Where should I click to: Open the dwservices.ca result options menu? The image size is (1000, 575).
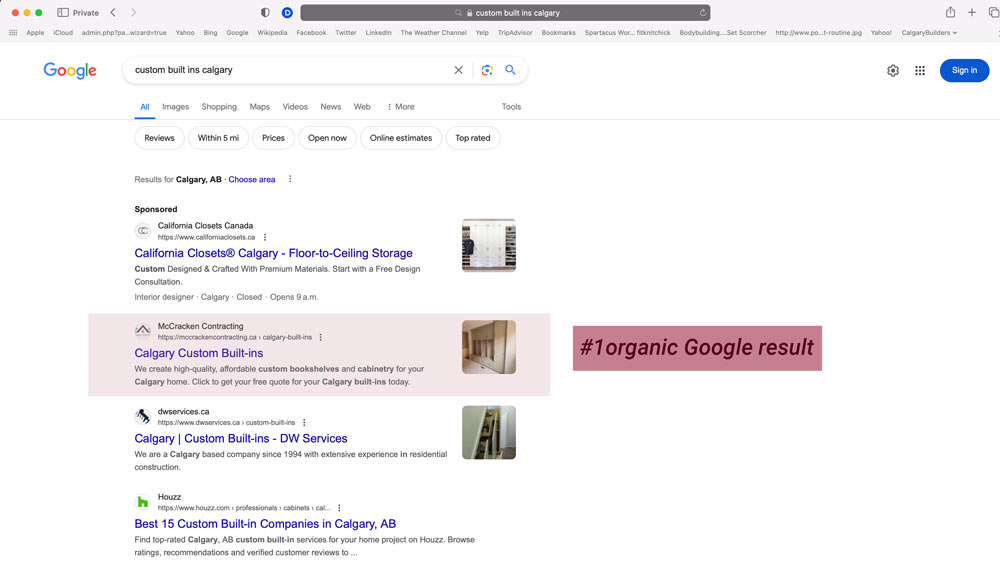click(304, 423)
